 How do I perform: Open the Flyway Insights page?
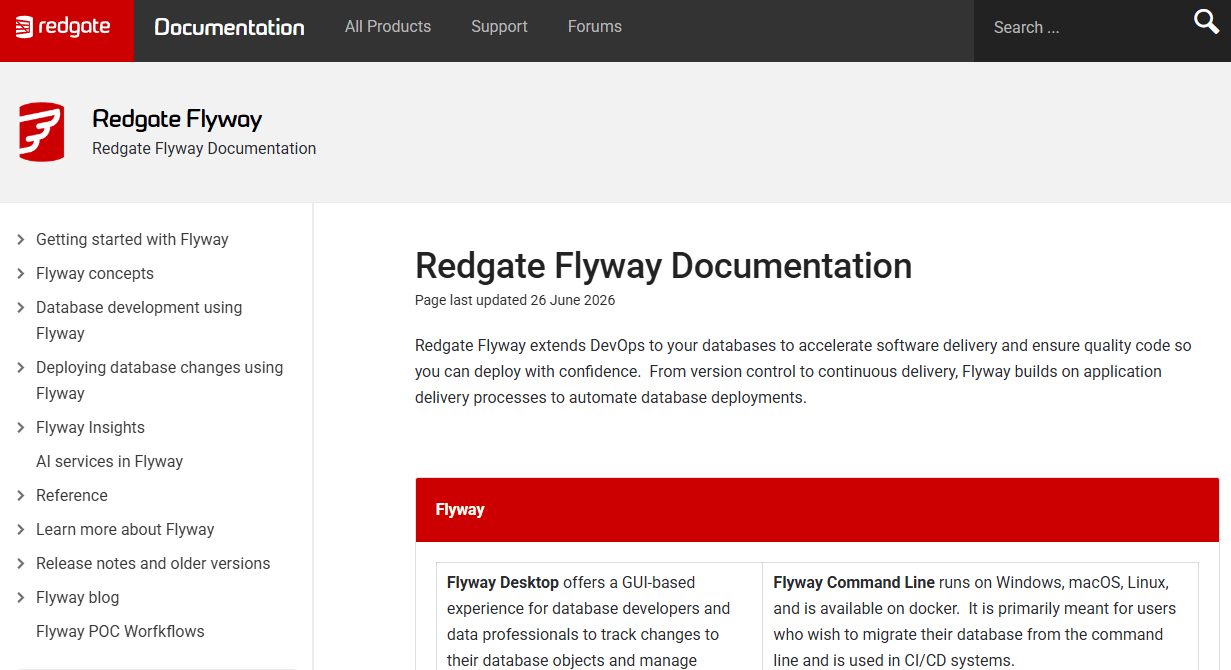pyautogui.click(x=90, y=428)
